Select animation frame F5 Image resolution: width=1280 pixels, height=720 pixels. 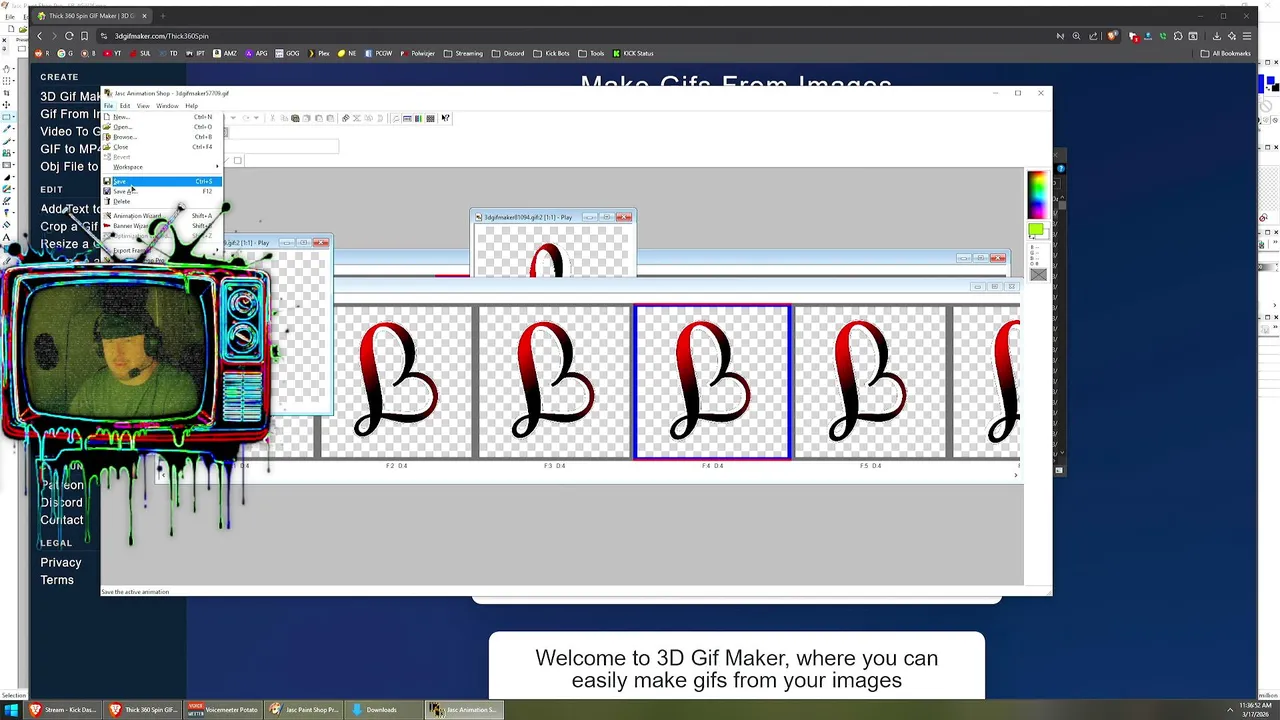(870, 382)
